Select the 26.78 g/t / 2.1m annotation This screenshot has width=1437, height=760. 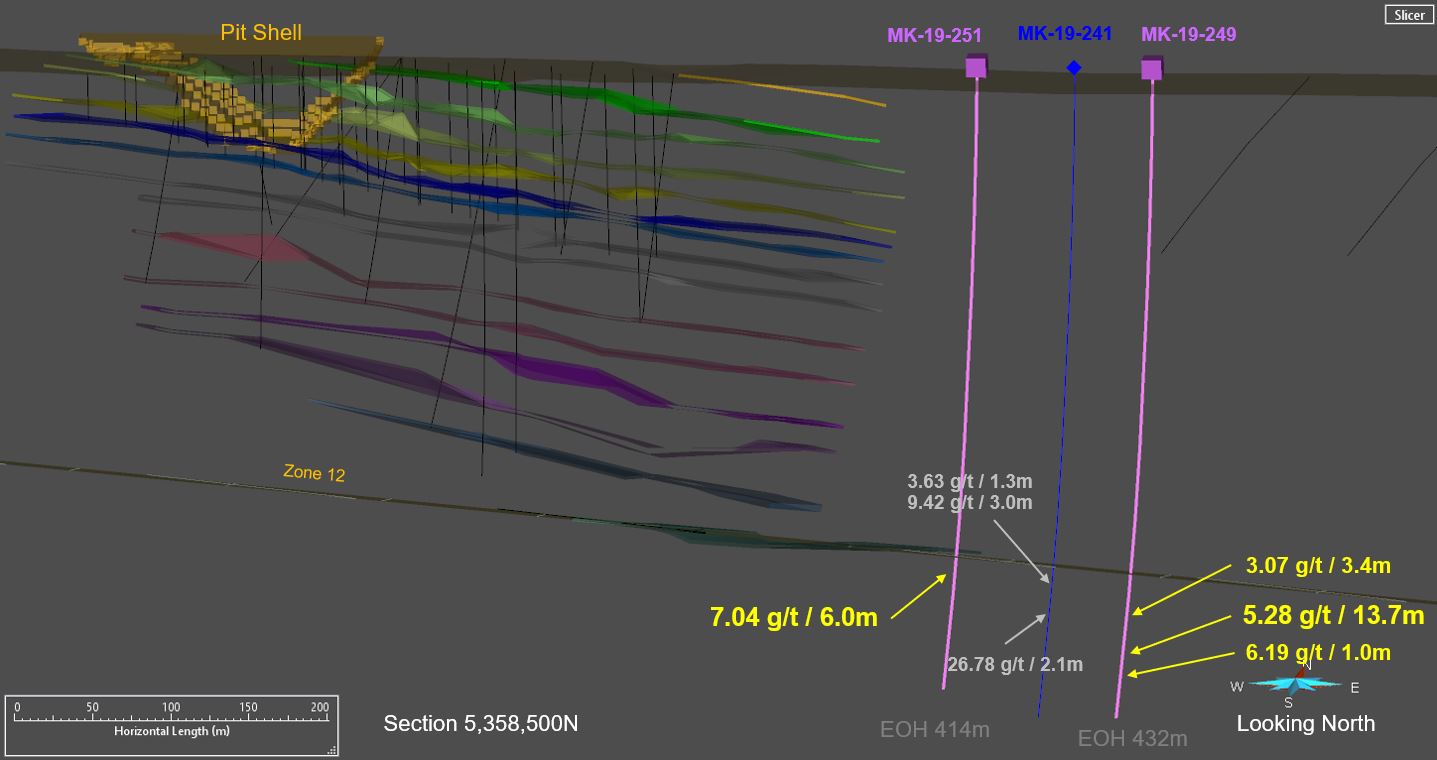pyautogui.click(x=1014, y=664)
